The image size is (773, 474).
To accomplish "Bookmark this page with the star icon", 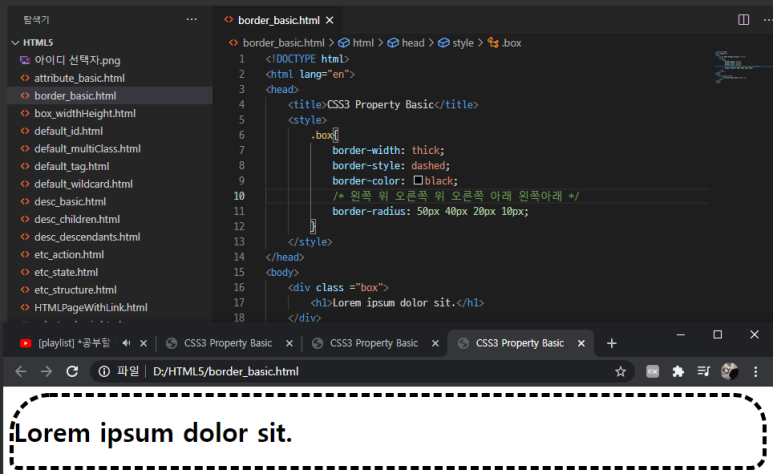I will click(x=620, y=371).
